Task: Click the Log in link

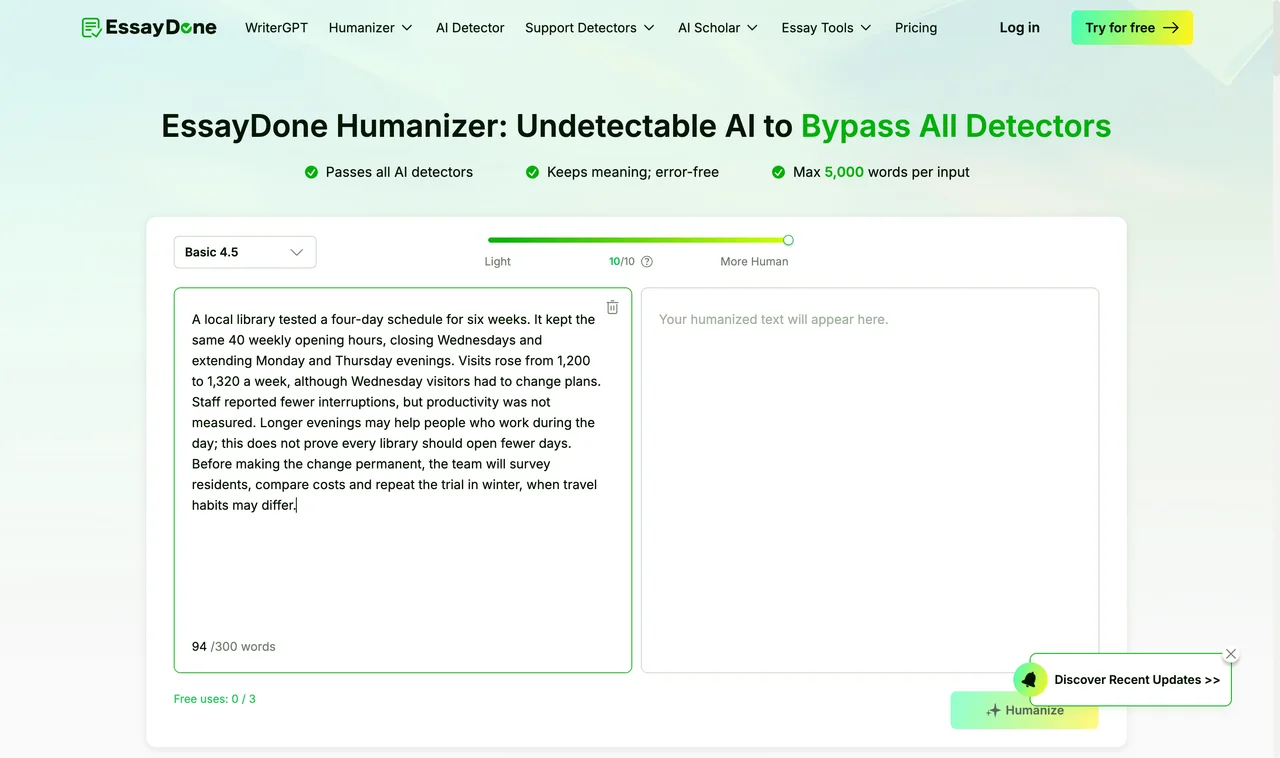Action: click(1019, 28)
